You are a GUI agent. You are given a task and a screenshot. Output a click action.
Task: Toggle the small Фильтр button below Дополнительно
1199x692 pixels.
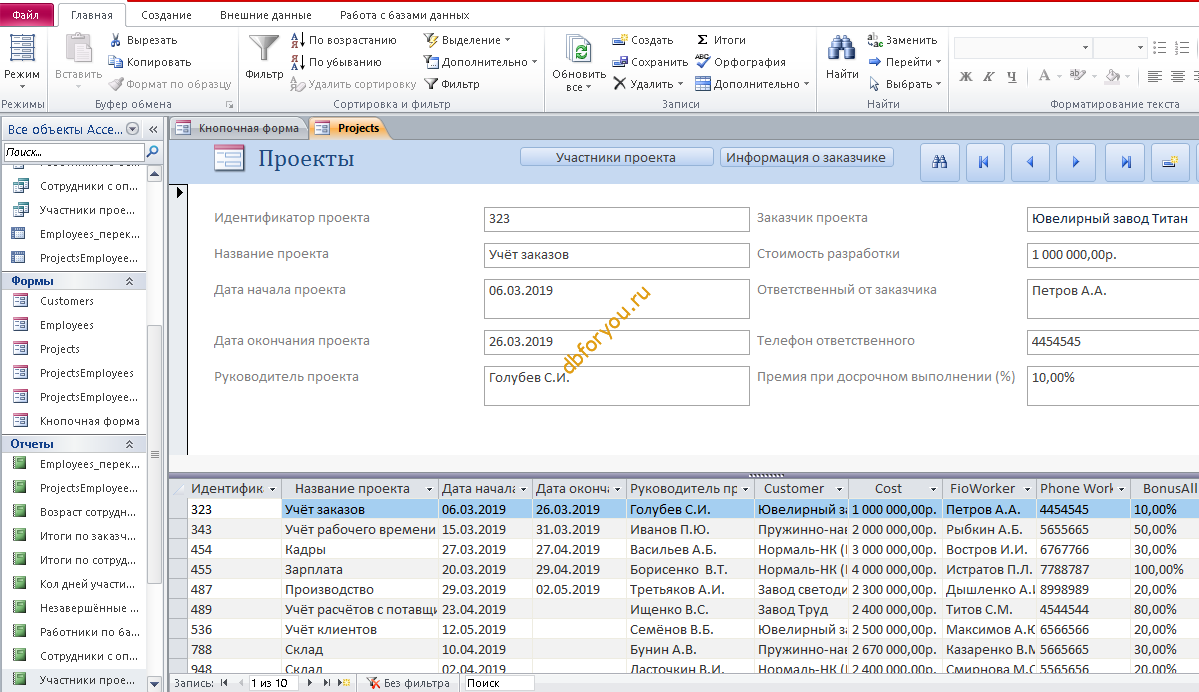[x=452, y=84]
